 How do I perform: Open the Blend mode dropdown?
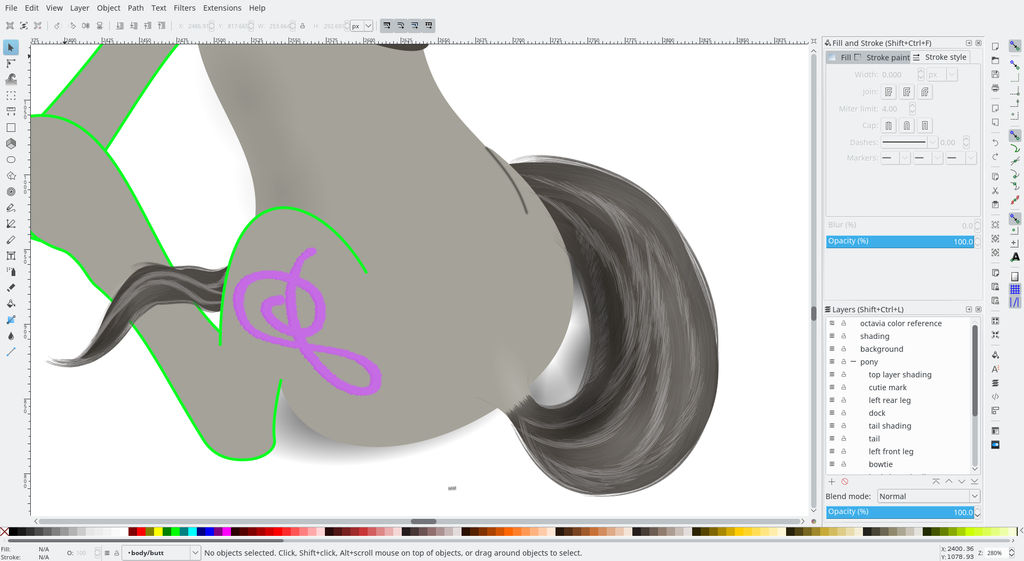[929, 496]
